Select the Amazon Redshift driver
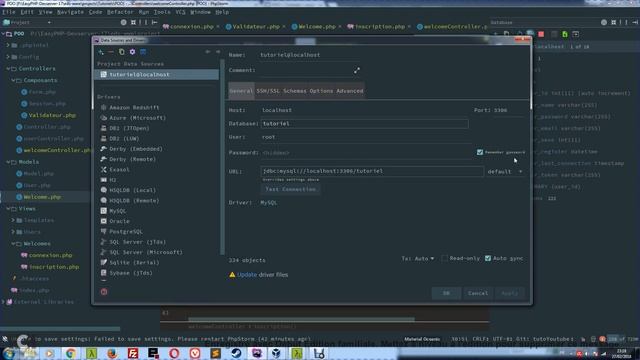The image size is (640, 360). click(x=134, y=107)
